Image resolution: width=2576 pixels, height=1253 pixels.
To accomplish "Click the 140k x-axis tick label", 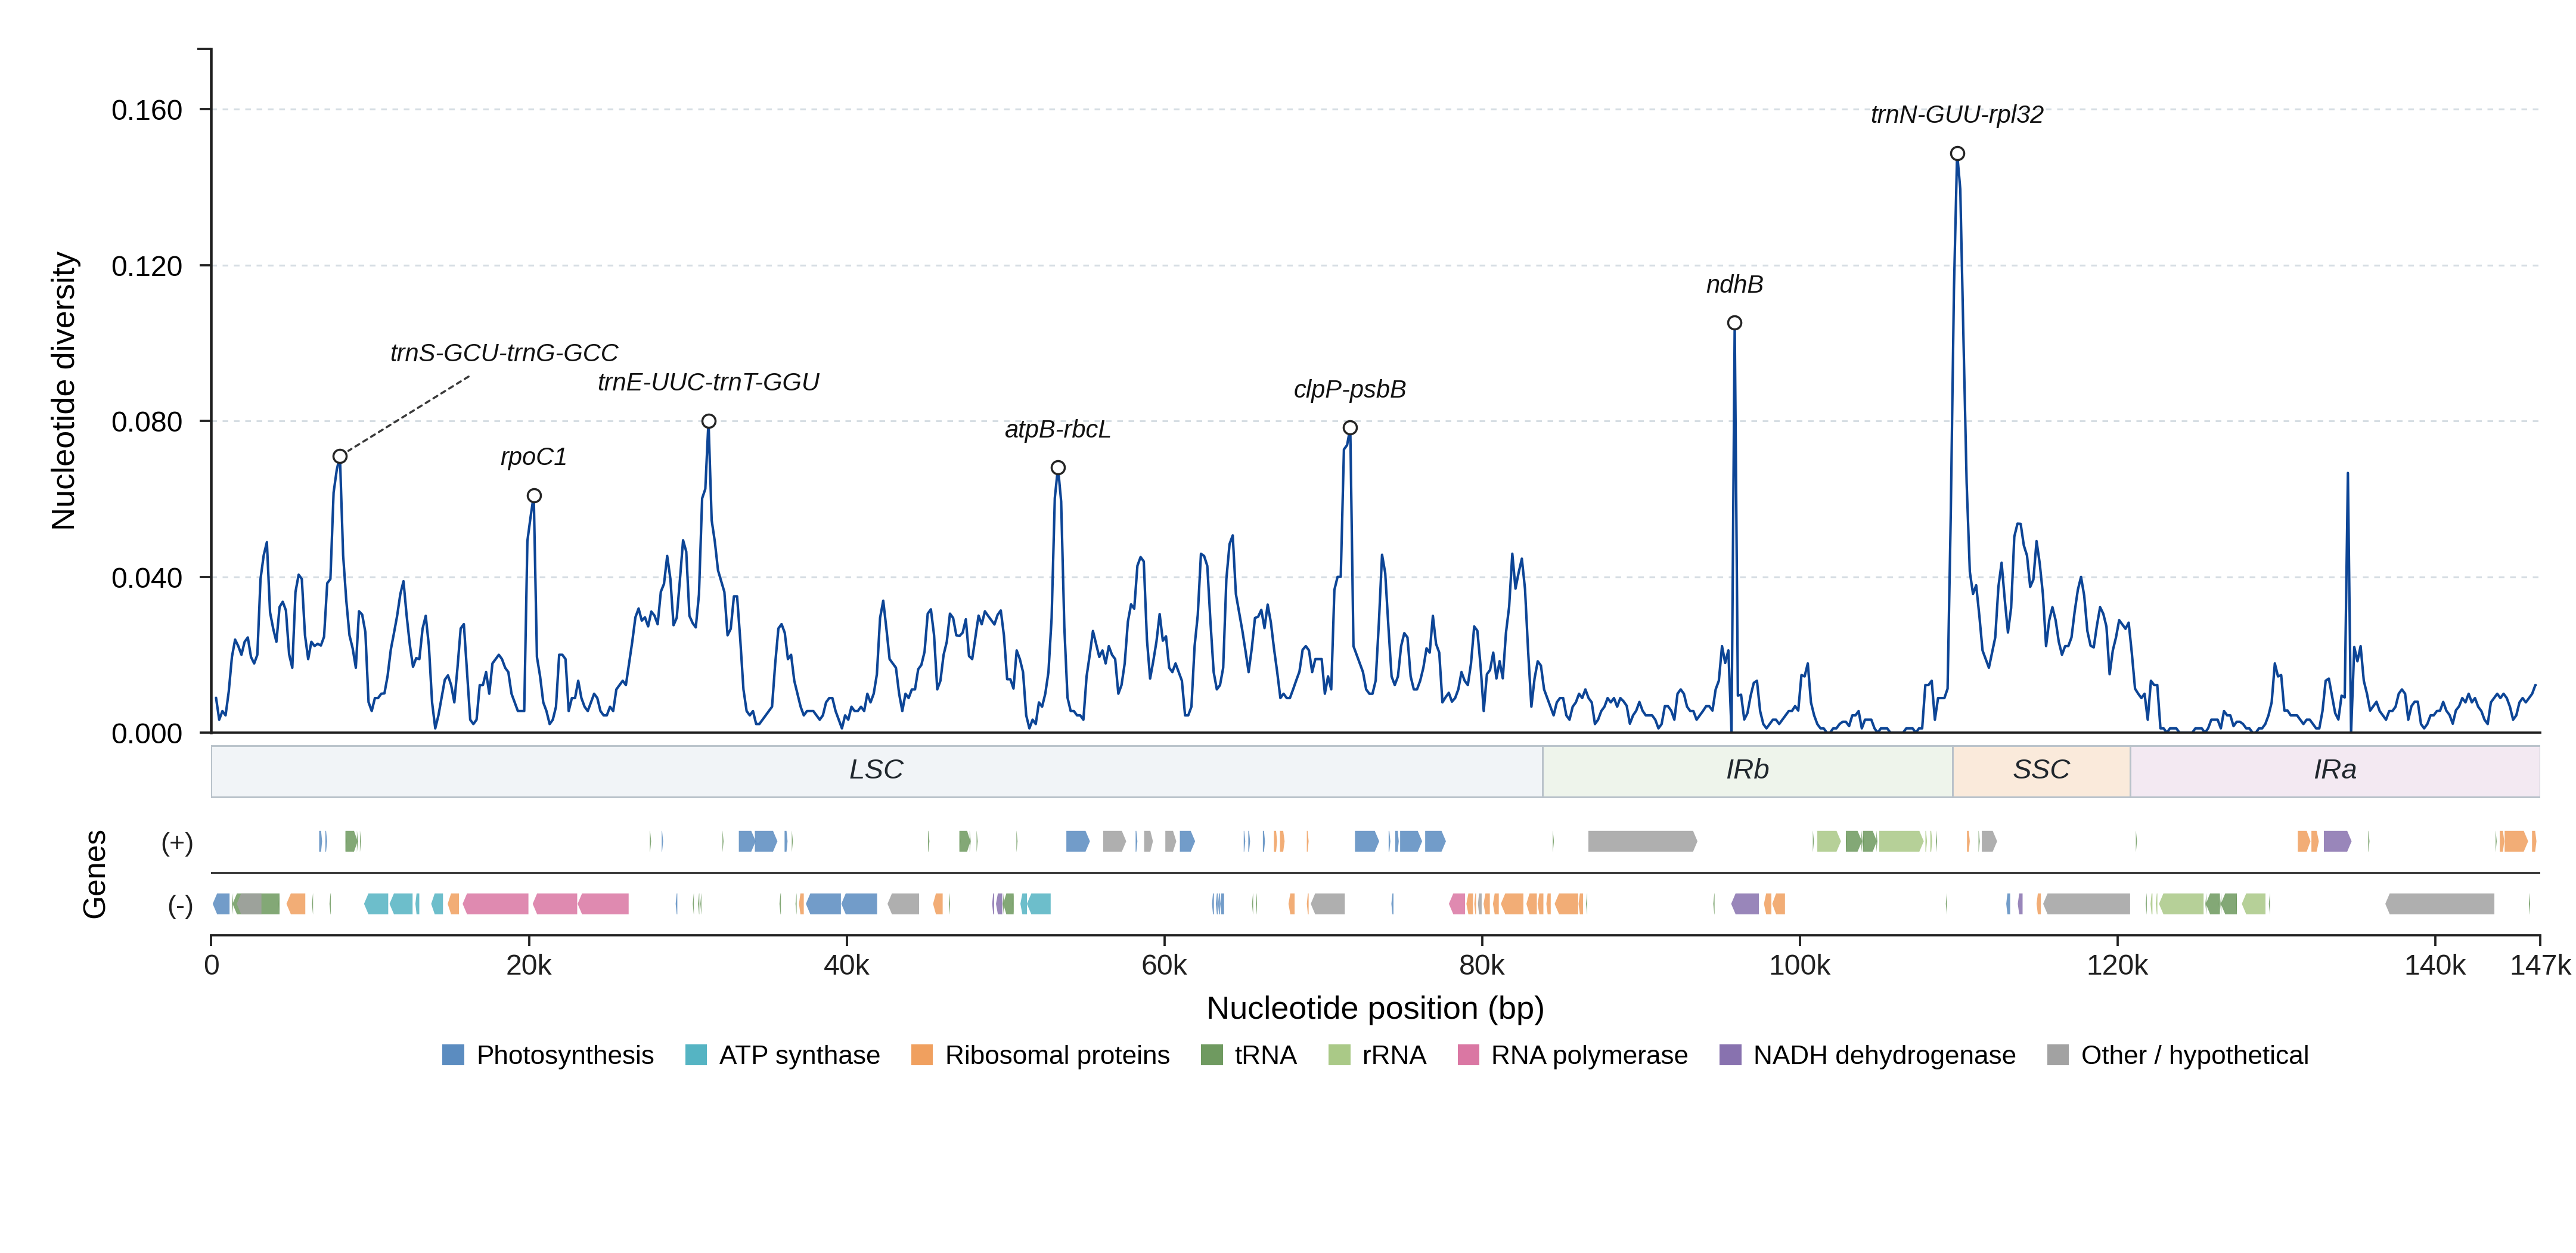I will 2435,966.
